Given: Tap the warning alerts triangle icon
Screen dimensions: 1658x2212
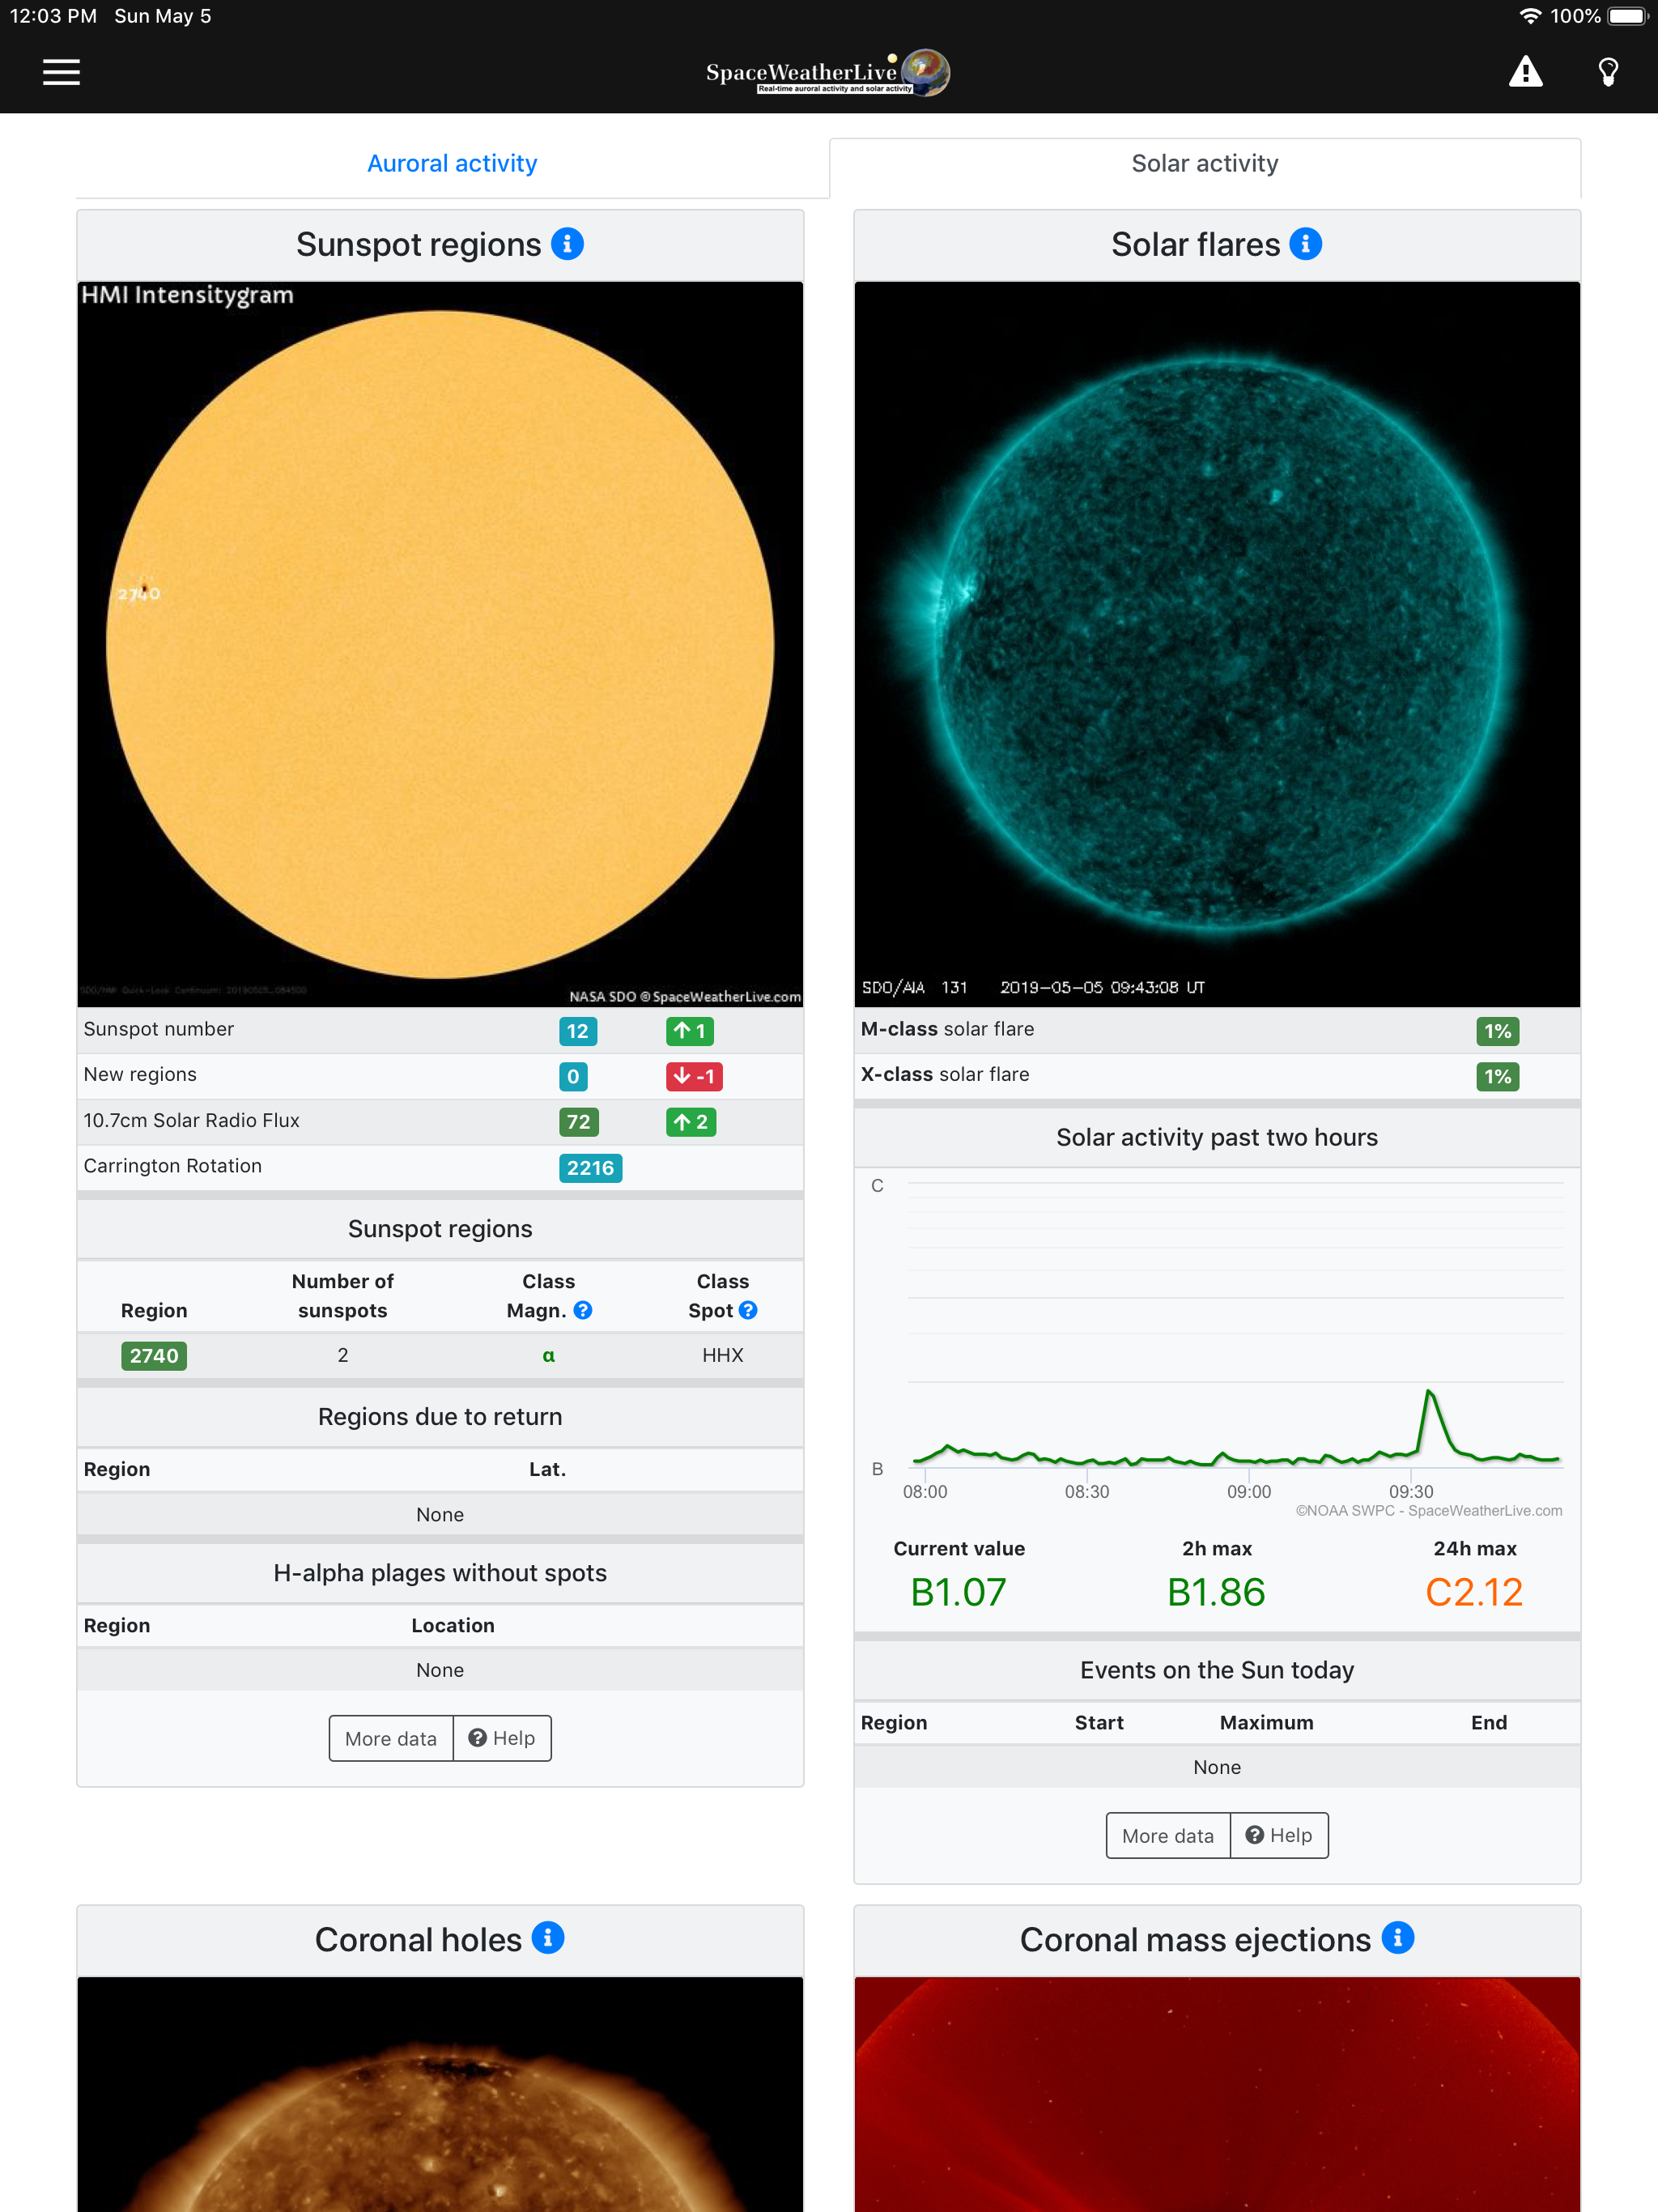Looking at the screenshot, I should pyautogui.click(x=1525, y=72).
